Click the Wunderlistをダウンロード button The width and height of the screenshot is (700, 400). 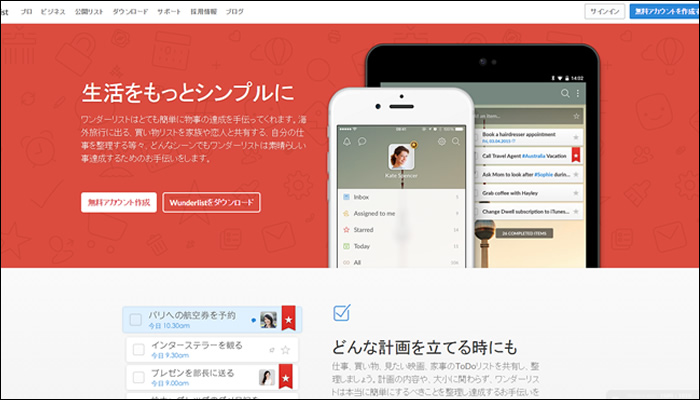[x=212, y=202]
